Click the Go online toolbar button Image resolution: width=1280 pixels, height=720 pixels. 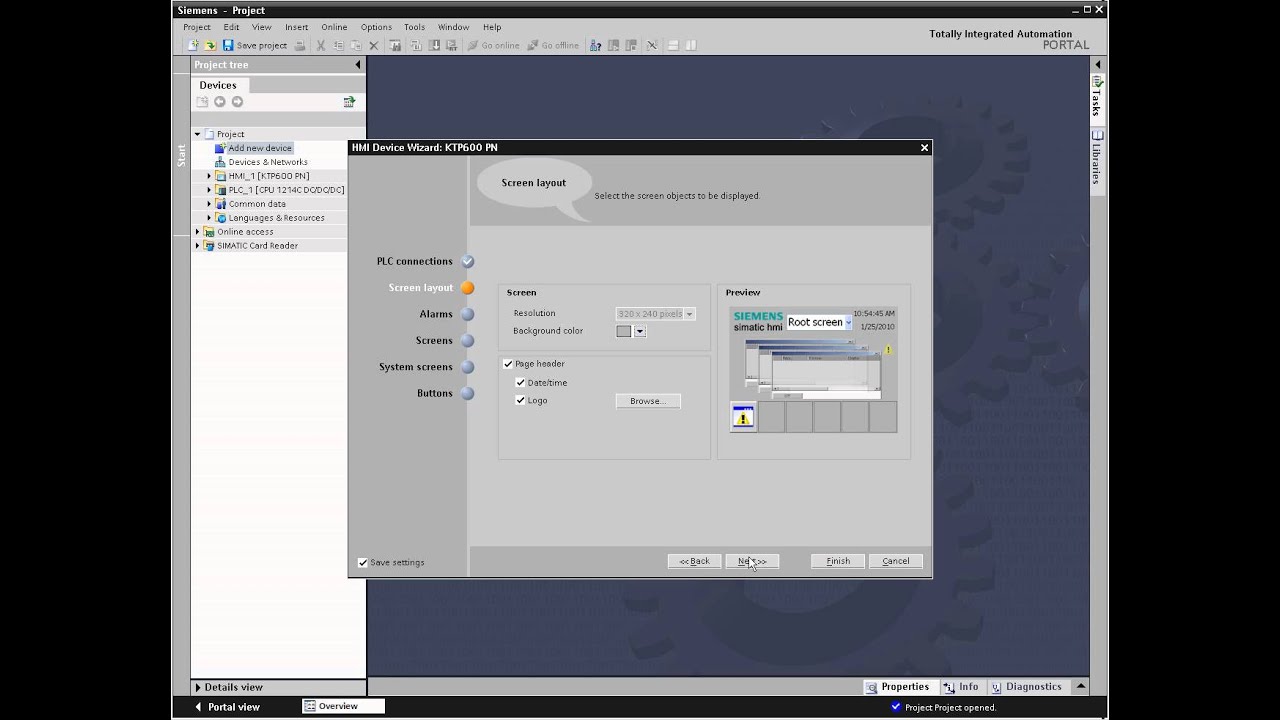tap(493, 45)
